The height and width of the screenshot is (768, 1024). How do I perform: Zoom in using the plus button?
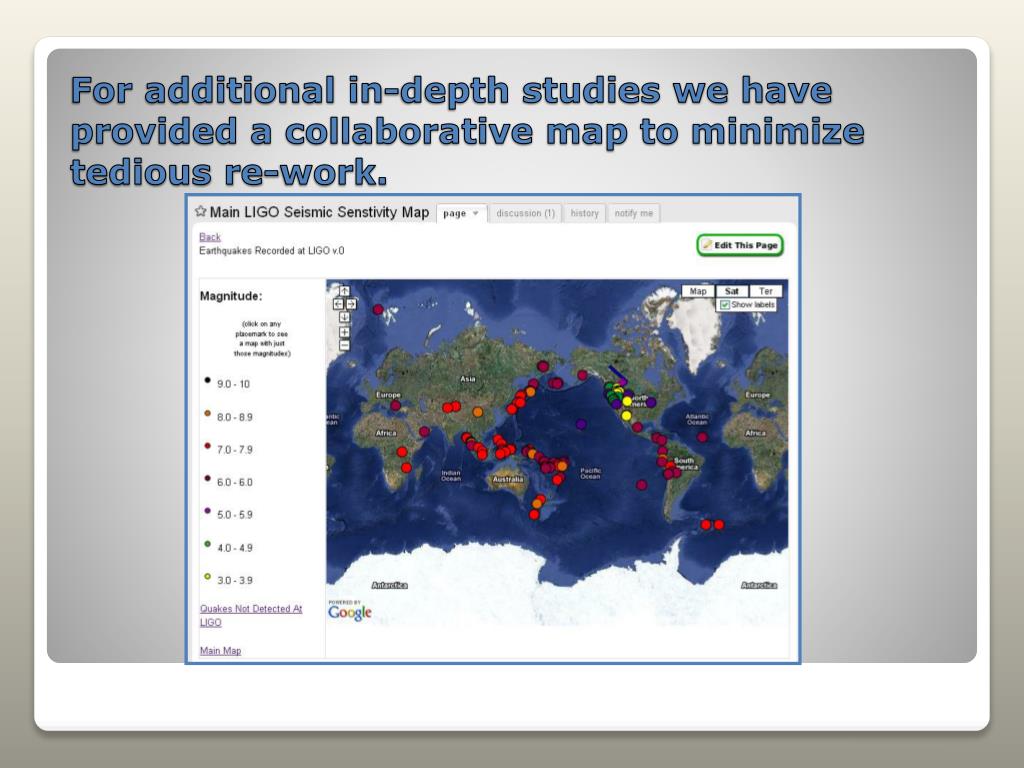tap(344, 332)
